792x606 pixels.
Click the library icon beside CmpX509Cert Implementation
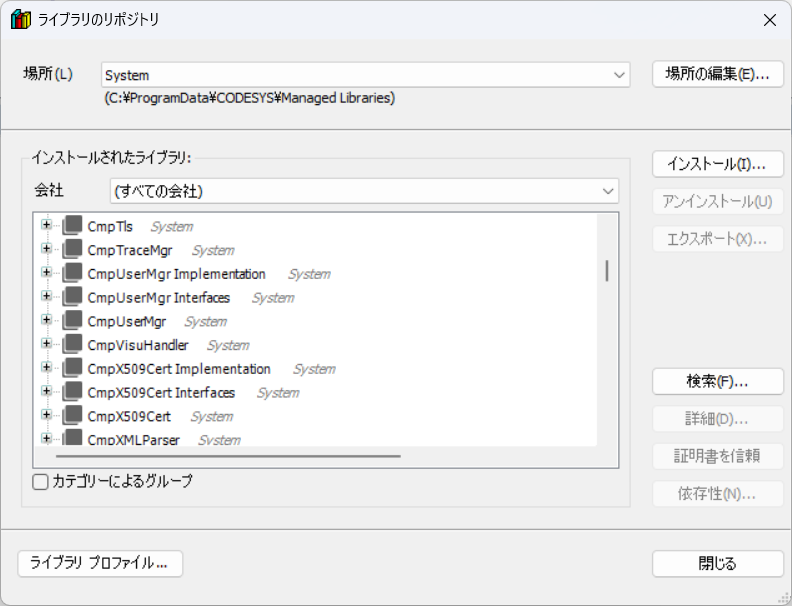tap(72, 368)
